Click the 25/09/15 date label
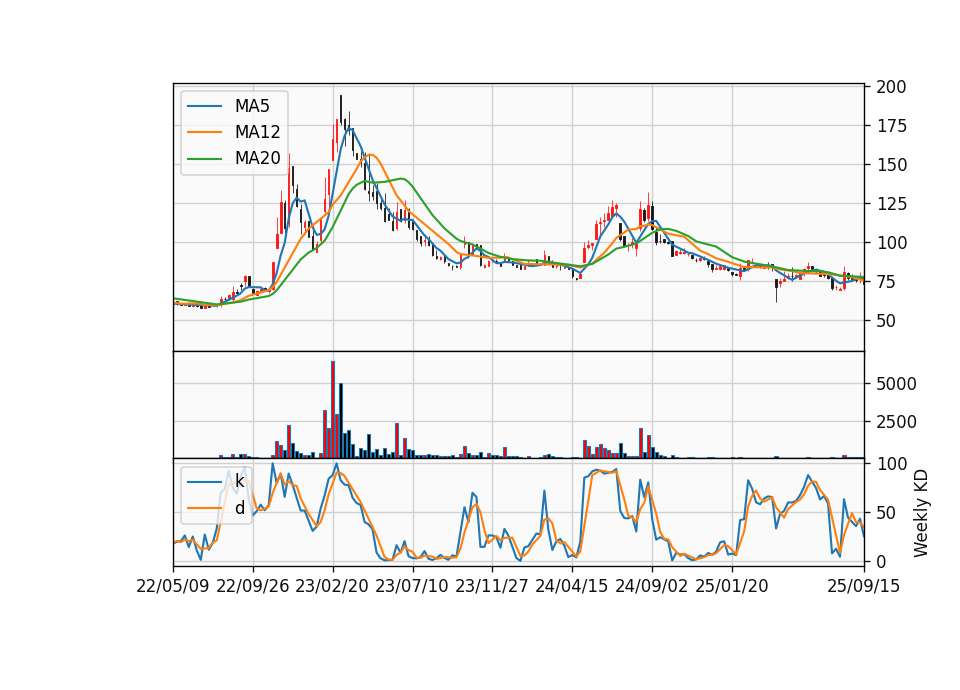This screenshot has width=960, height=690. click(x=864, y=586)
